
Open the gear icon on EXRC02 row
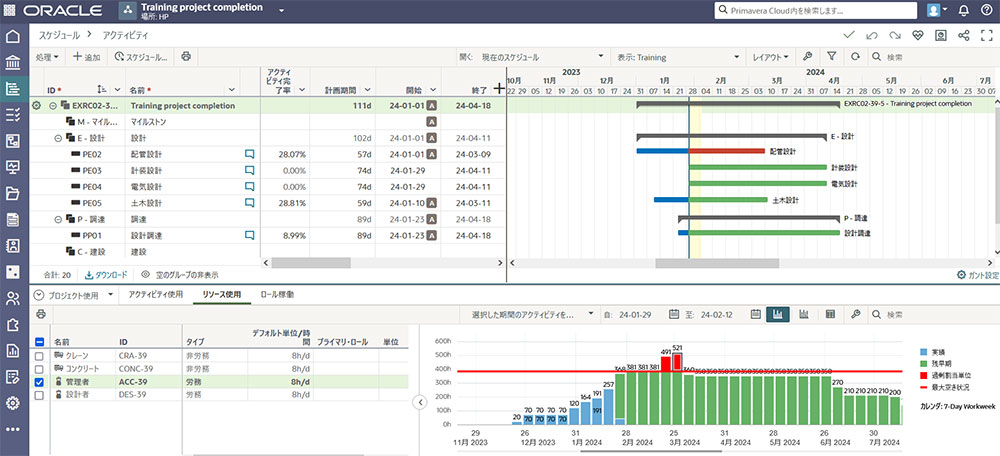tap(36, 105)
